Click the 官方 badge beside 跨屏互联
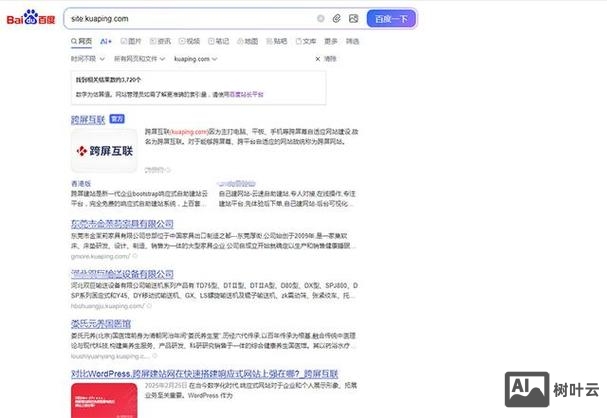607x418 pixels. [117, 119]
